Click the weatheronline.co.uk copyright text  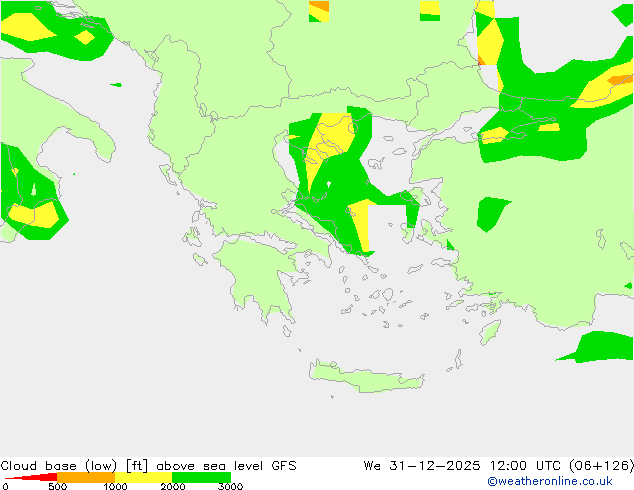click(550, 481)
